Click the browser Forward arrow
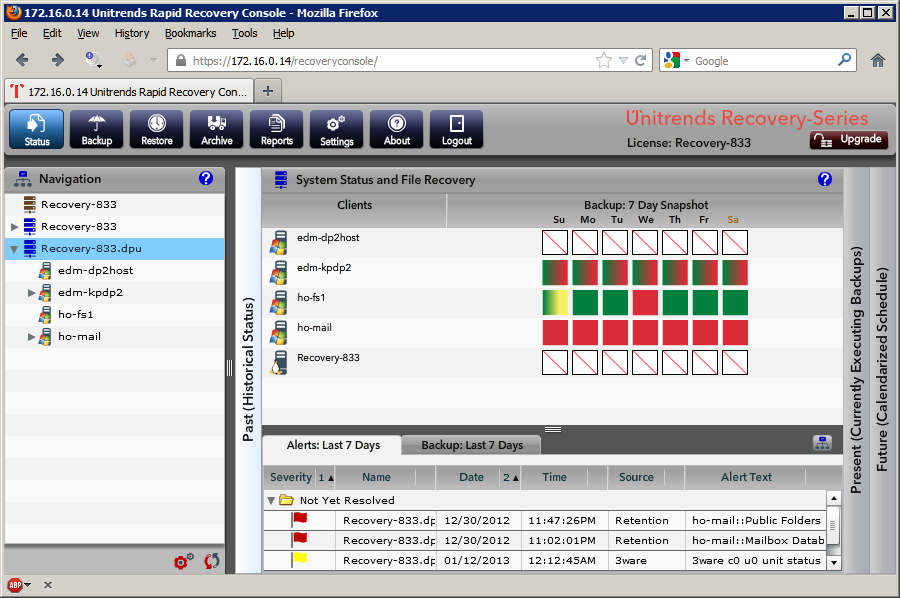Viewport: 900px width, 598px height. pos(57,60)
